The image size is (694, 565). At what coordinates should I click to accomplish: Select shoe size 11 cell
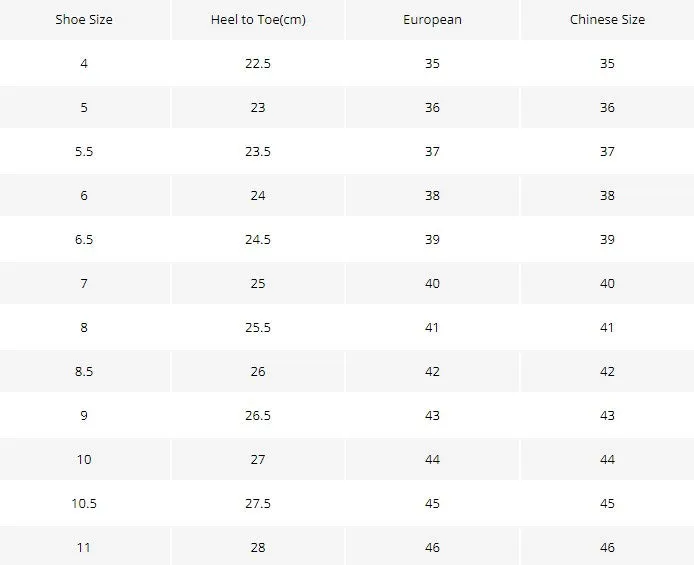84,547
